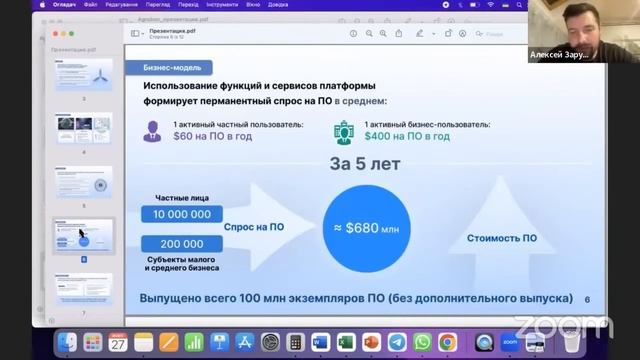This screenshot has height=360, width=640.
Task: Show the document inspector info icon
Action: (x=353, y=34)
